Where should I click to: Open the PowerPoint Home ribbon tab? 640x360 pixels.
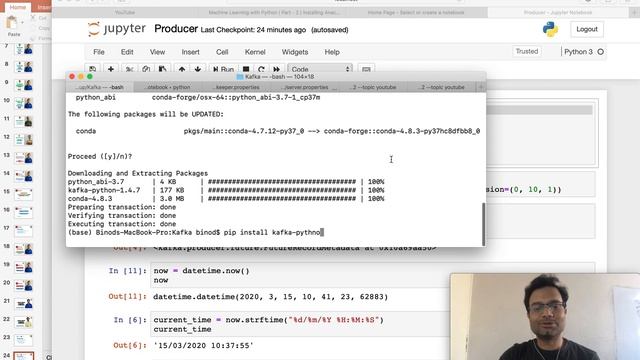tap(18, 7)
